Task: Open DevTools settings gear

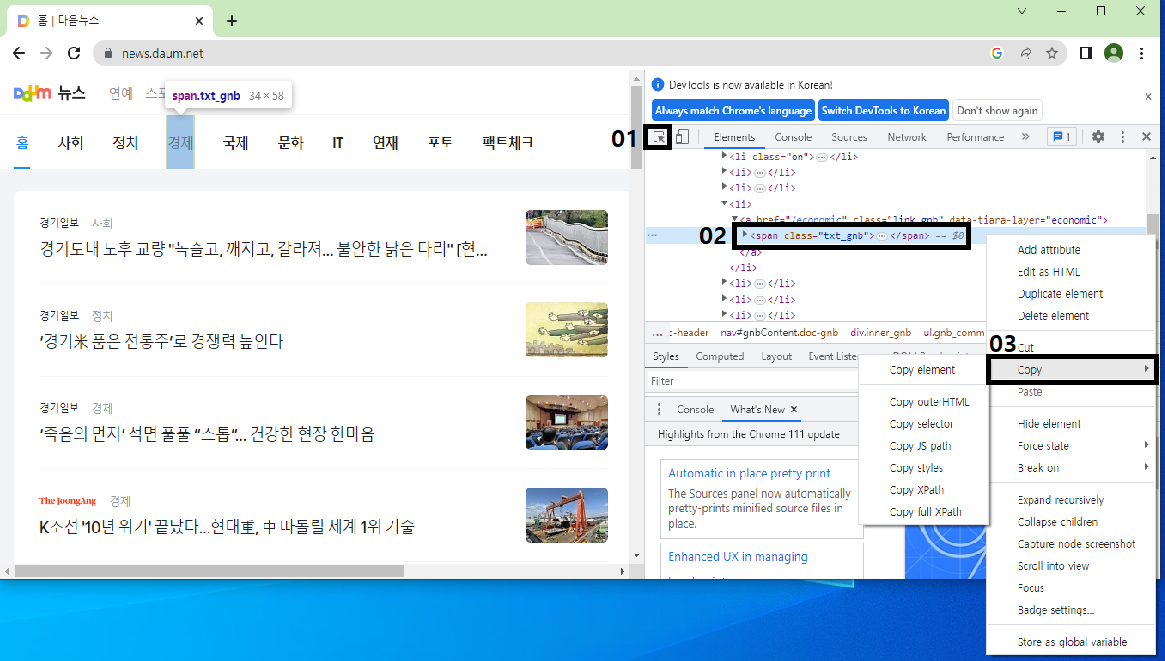Action: click(1098, 137)
